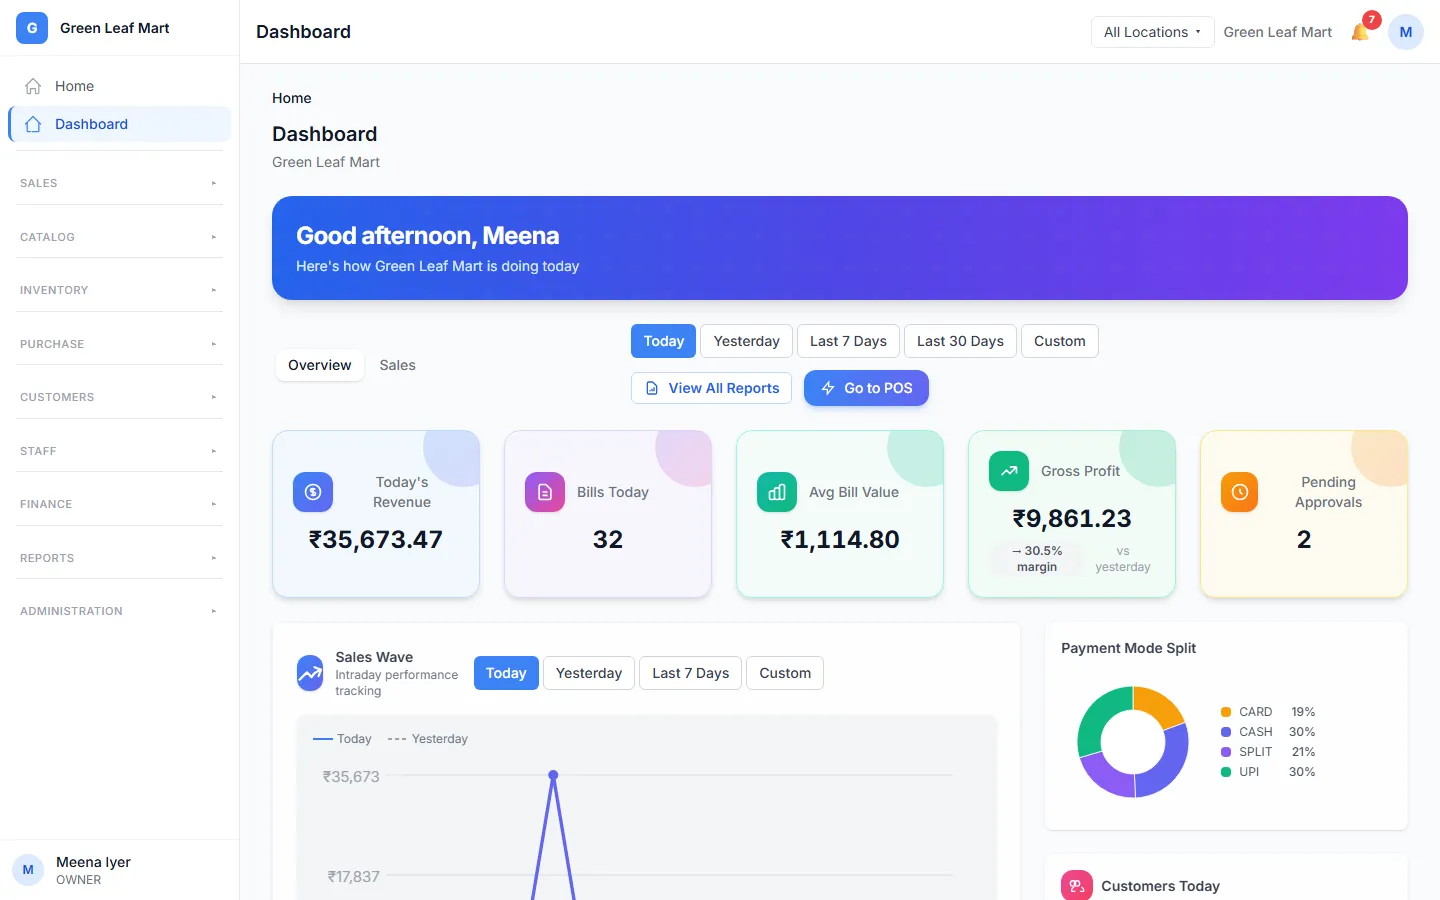This screenshot has height=900, width=1440.
Task: Click the Pending Approvals clock icon
Action: [x=1240, y=492]
